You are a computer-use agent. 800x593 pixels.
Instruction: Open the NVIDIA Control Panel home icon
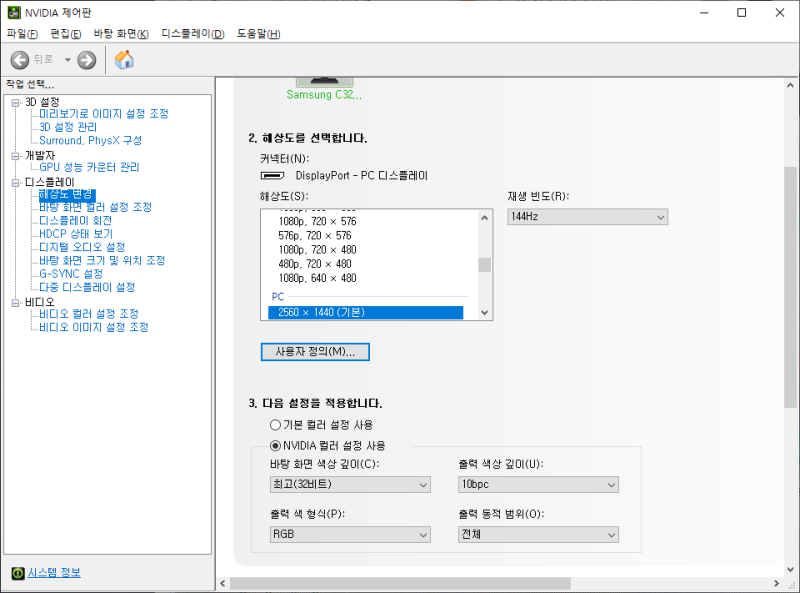tap(125, 59)
